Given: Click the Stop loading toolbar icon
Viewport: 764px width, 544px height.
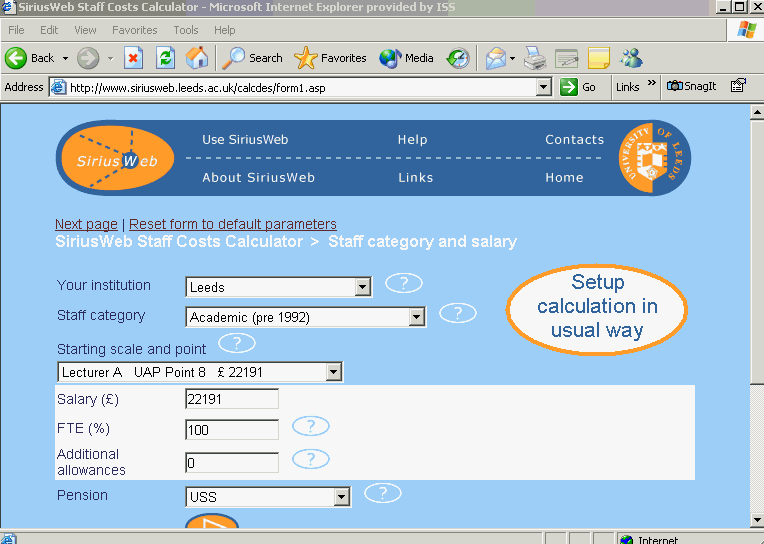Looking at the screenshot, I should 133,58.
